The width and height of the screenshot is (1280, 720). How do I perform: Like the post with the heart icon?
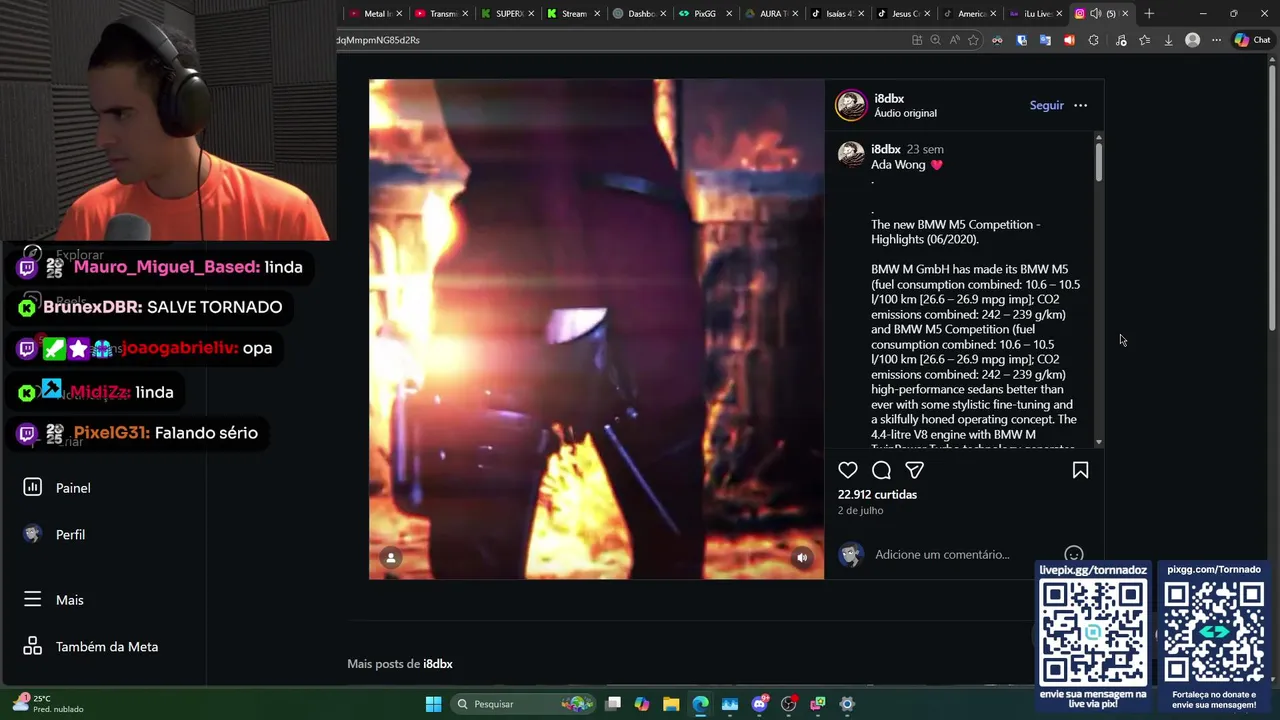coord(848,470)
